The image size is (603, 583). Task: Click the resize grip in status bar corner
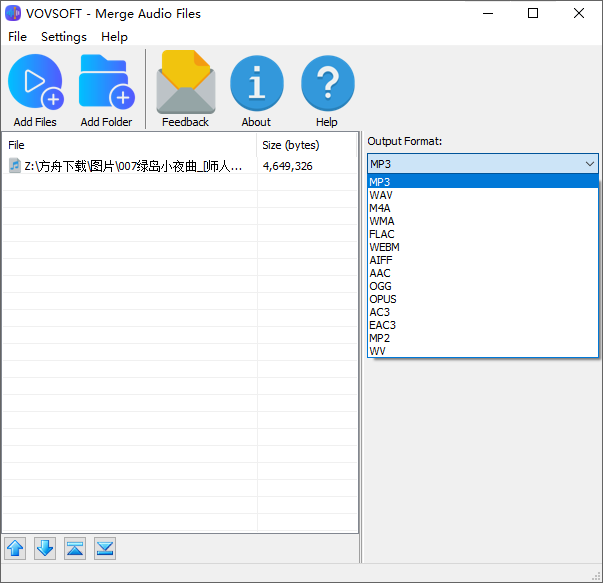(596, 576)
